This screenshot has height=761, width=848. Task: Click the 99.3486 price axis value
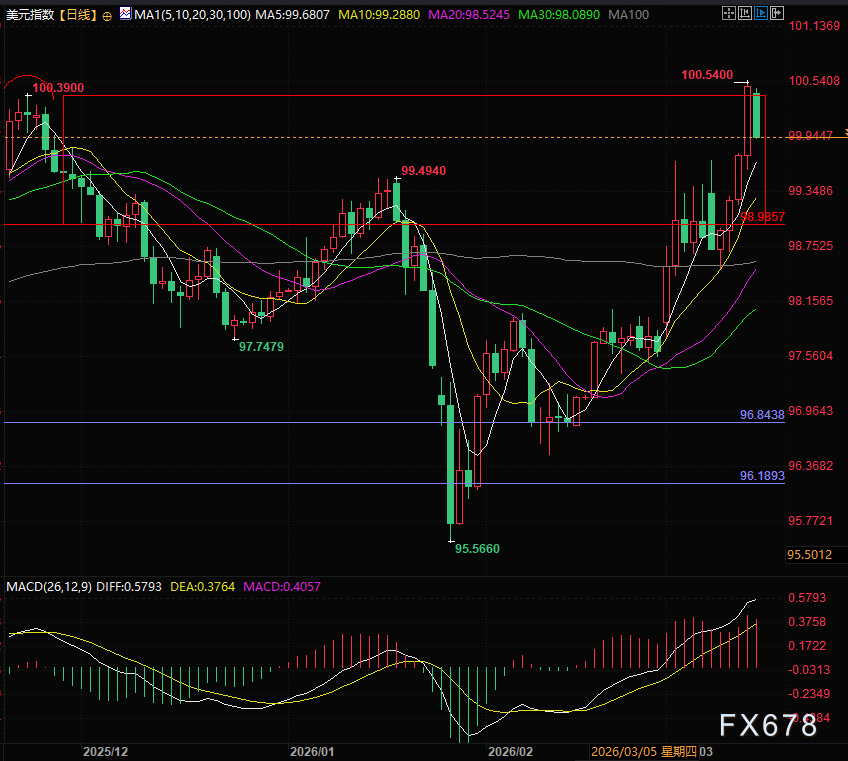(x=811, y=191)
